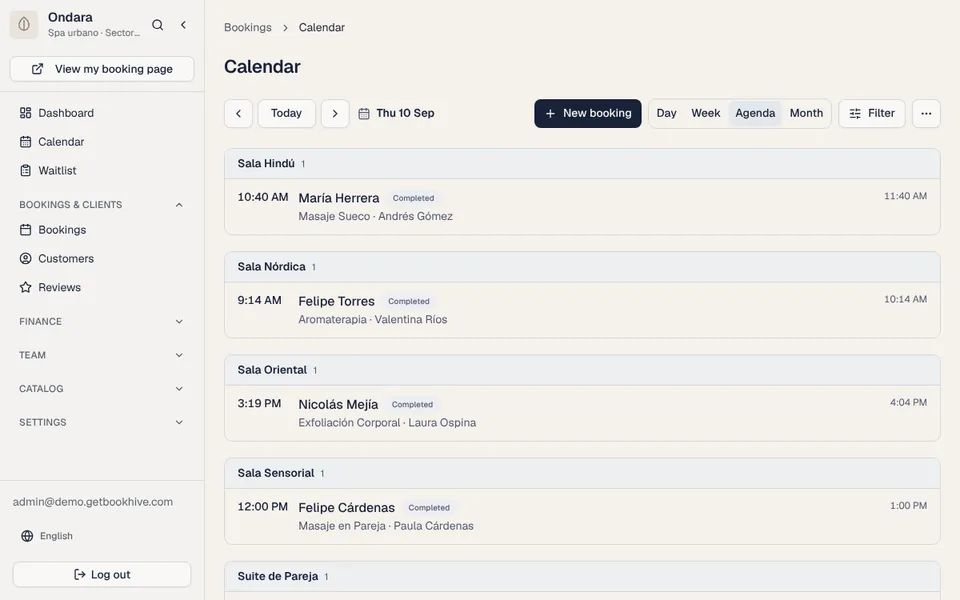This screenshot has width=960, height=600.
Task: Click the Completed badge next to Nicolás Mejía
Action: [412, 405]
